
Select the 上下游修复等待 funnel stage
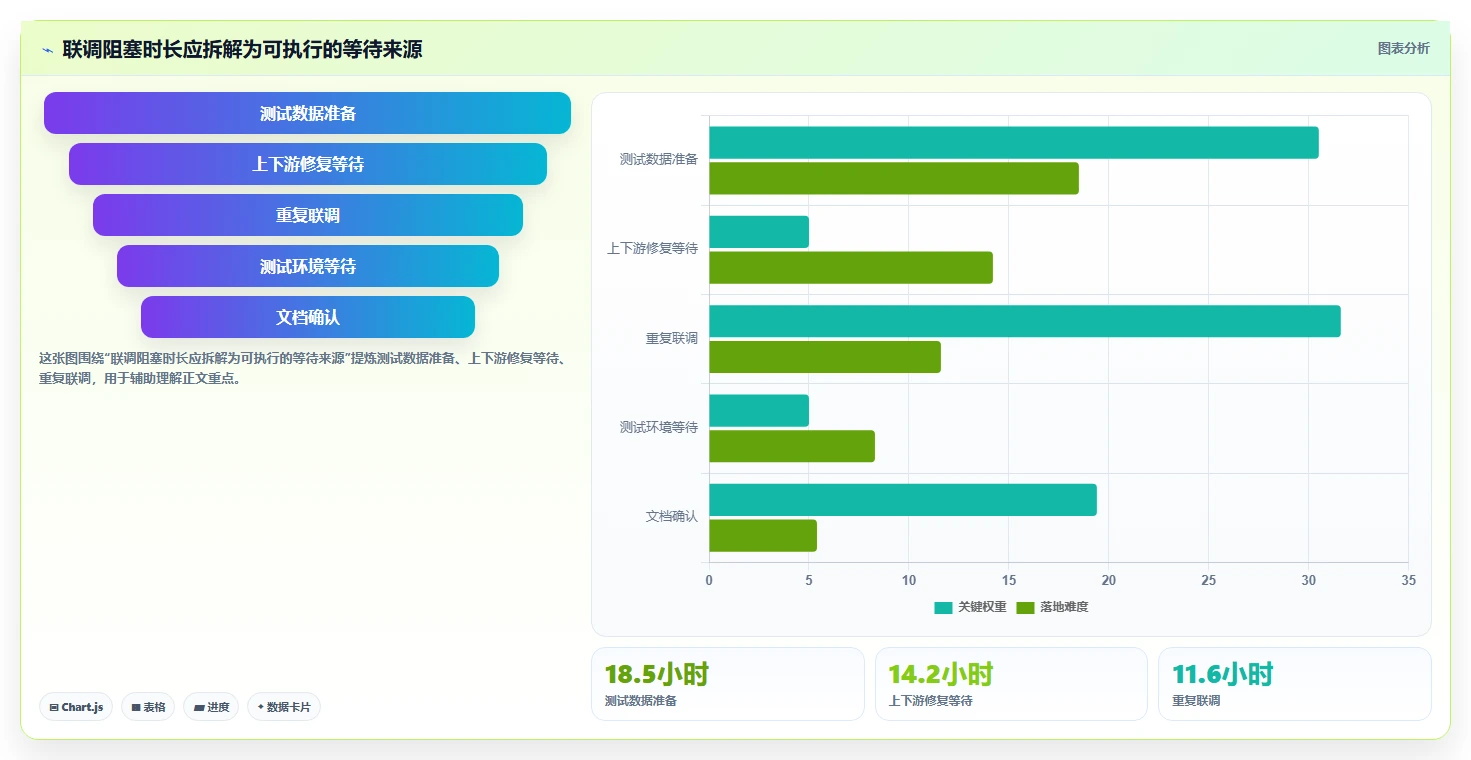[x=307, y=164]
